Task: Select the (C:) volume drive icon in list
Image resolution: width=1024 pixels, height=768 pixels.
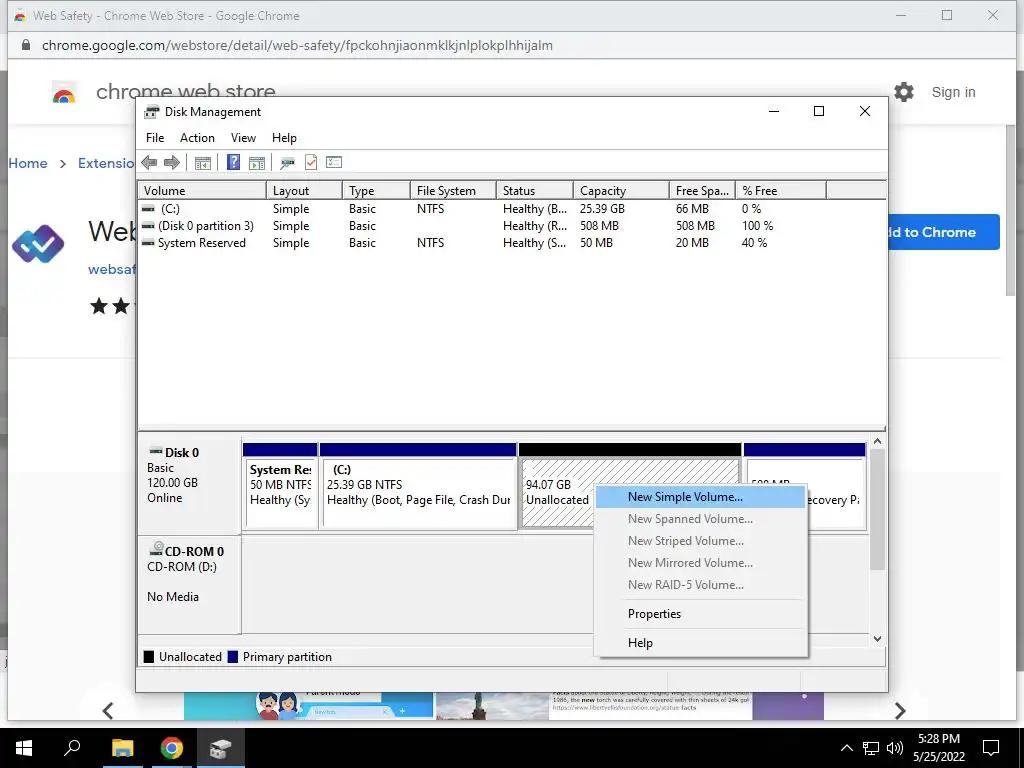Action: (x=148, y=209)
